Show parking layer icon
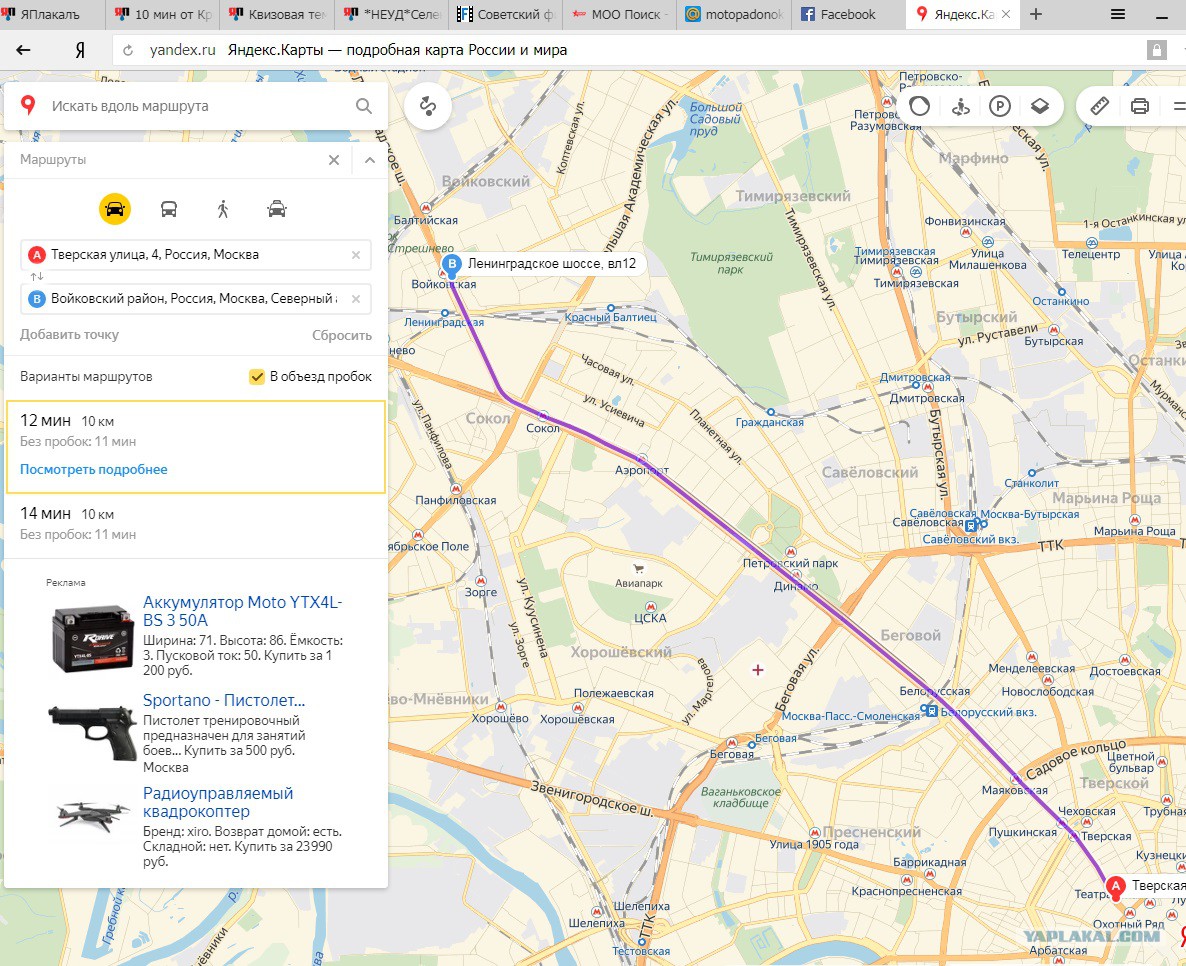1186x966 pixels. coord(1000,106)
